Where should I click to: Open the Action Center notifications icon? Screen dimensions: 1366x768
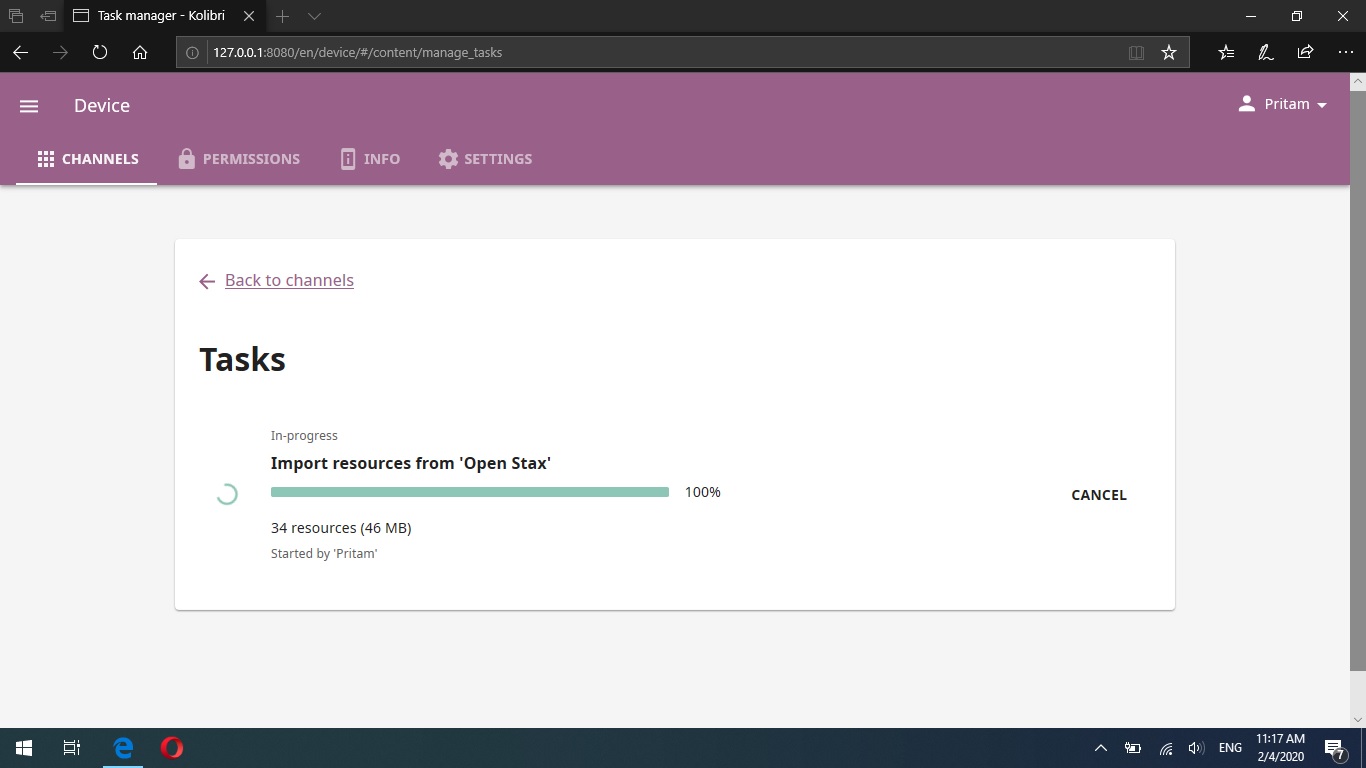(1335, 748)
